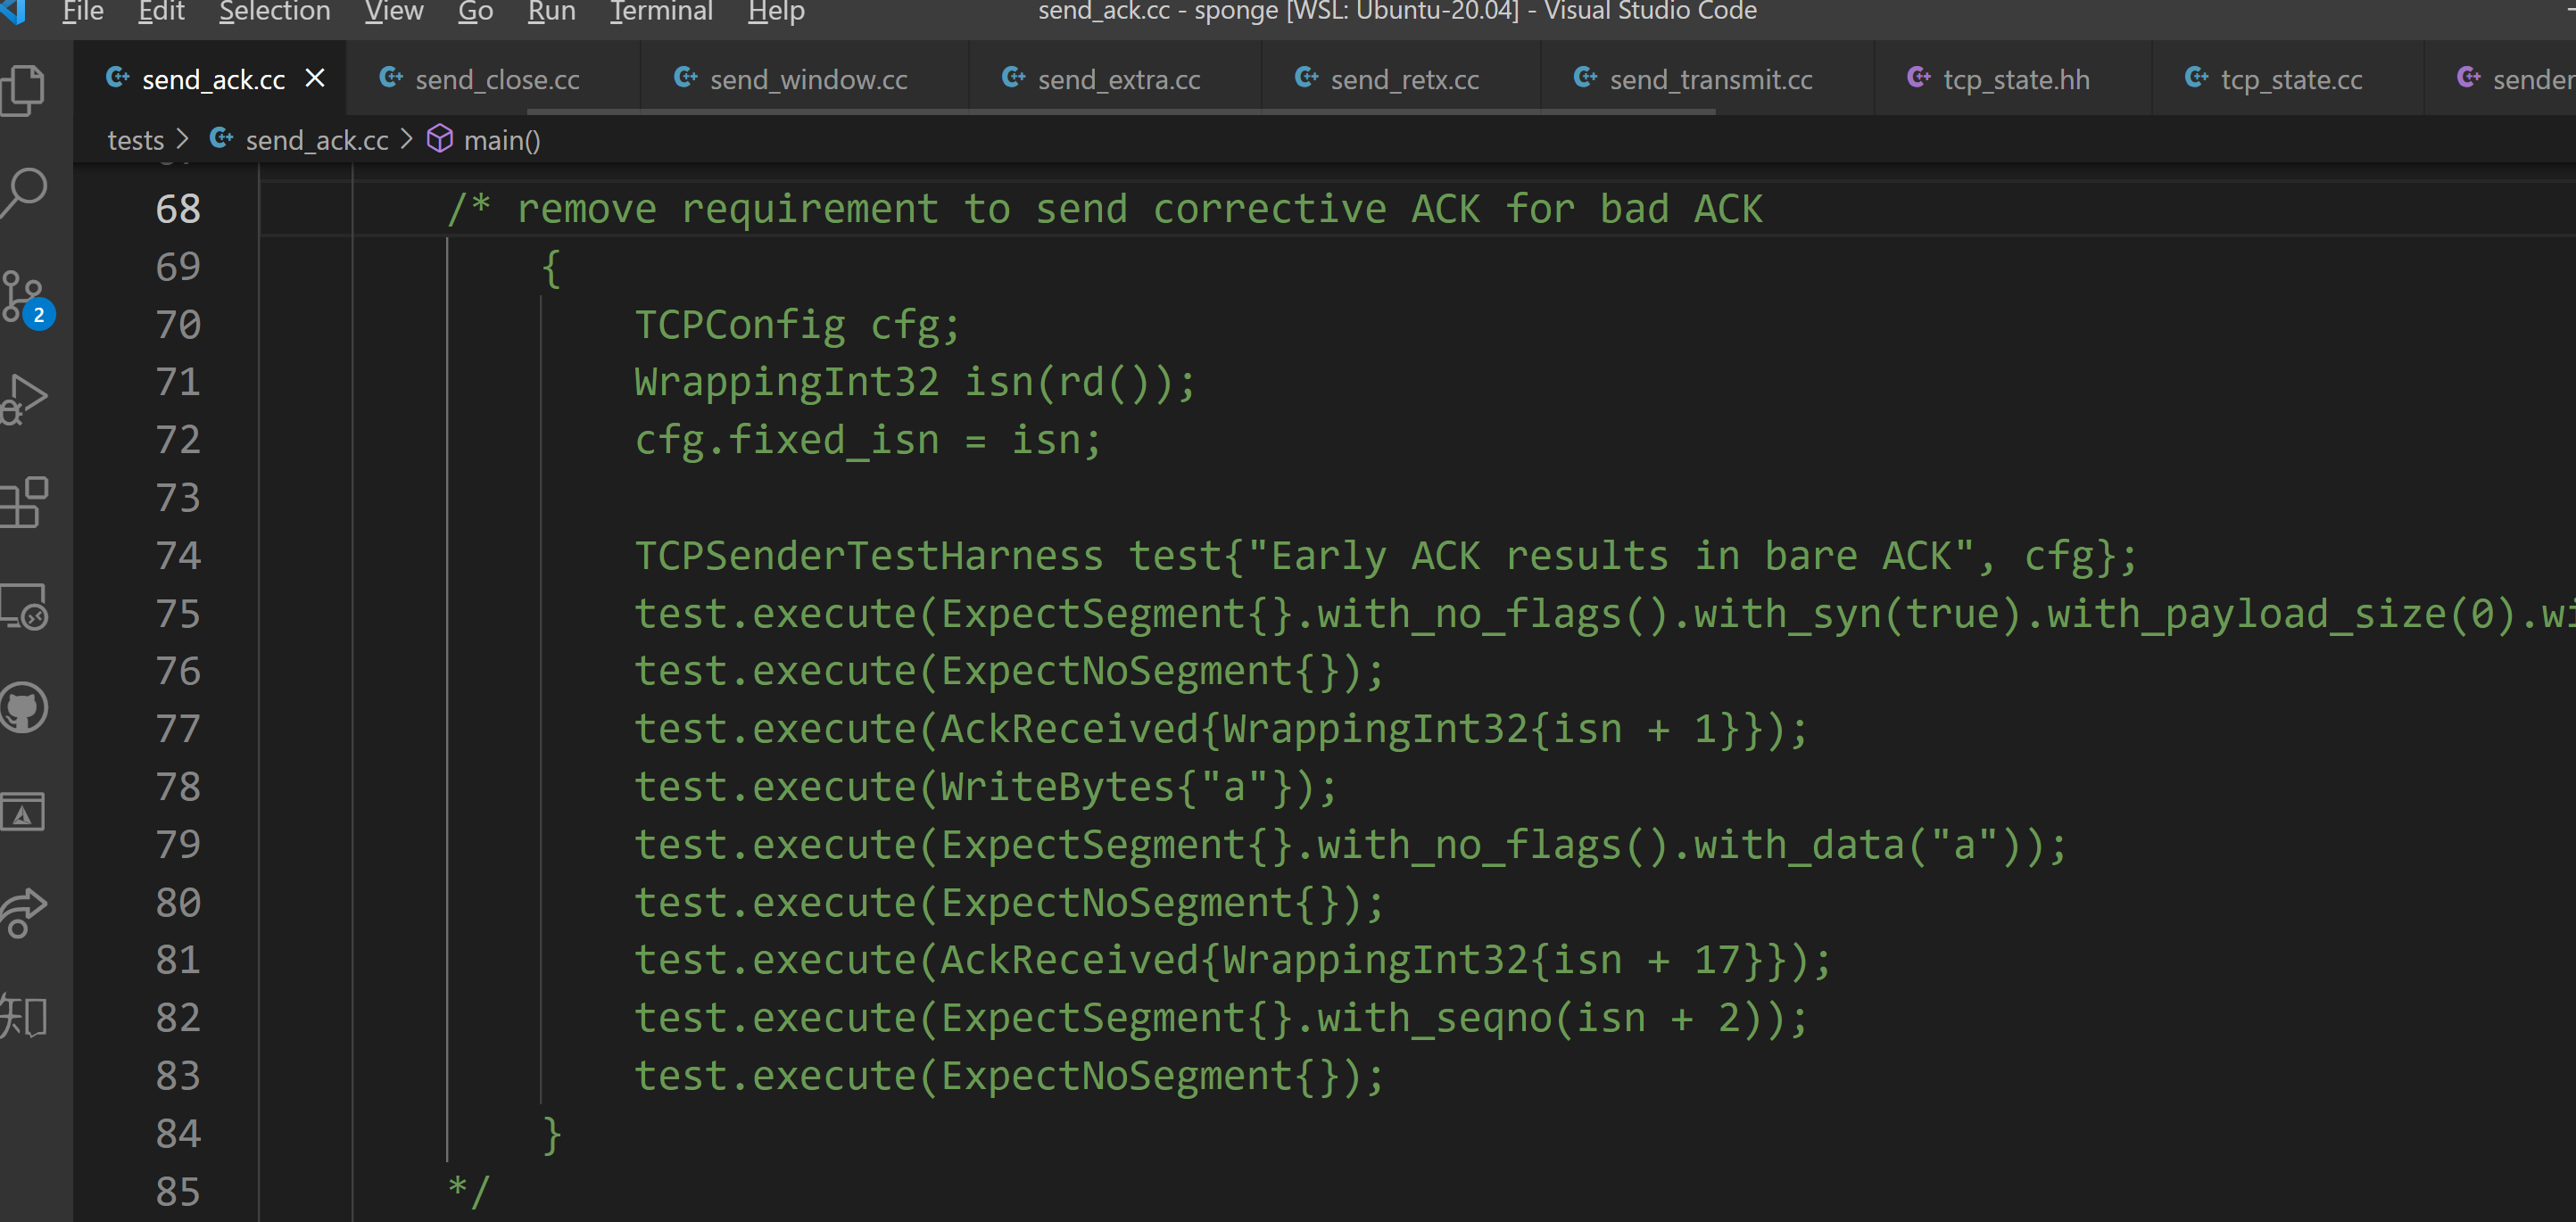Open the Extensions view icon

24,502
